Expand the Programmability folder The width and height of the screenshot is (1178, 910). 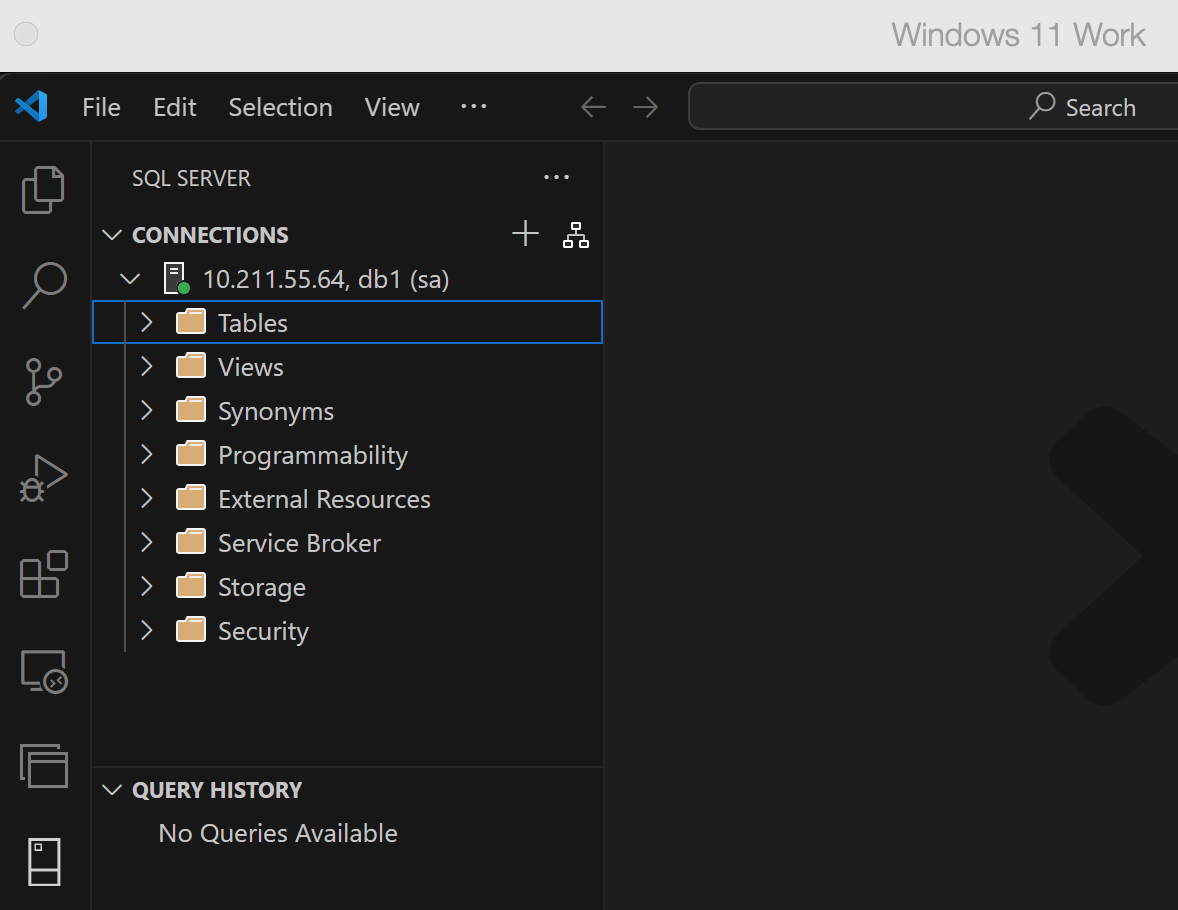pos(147,455)
